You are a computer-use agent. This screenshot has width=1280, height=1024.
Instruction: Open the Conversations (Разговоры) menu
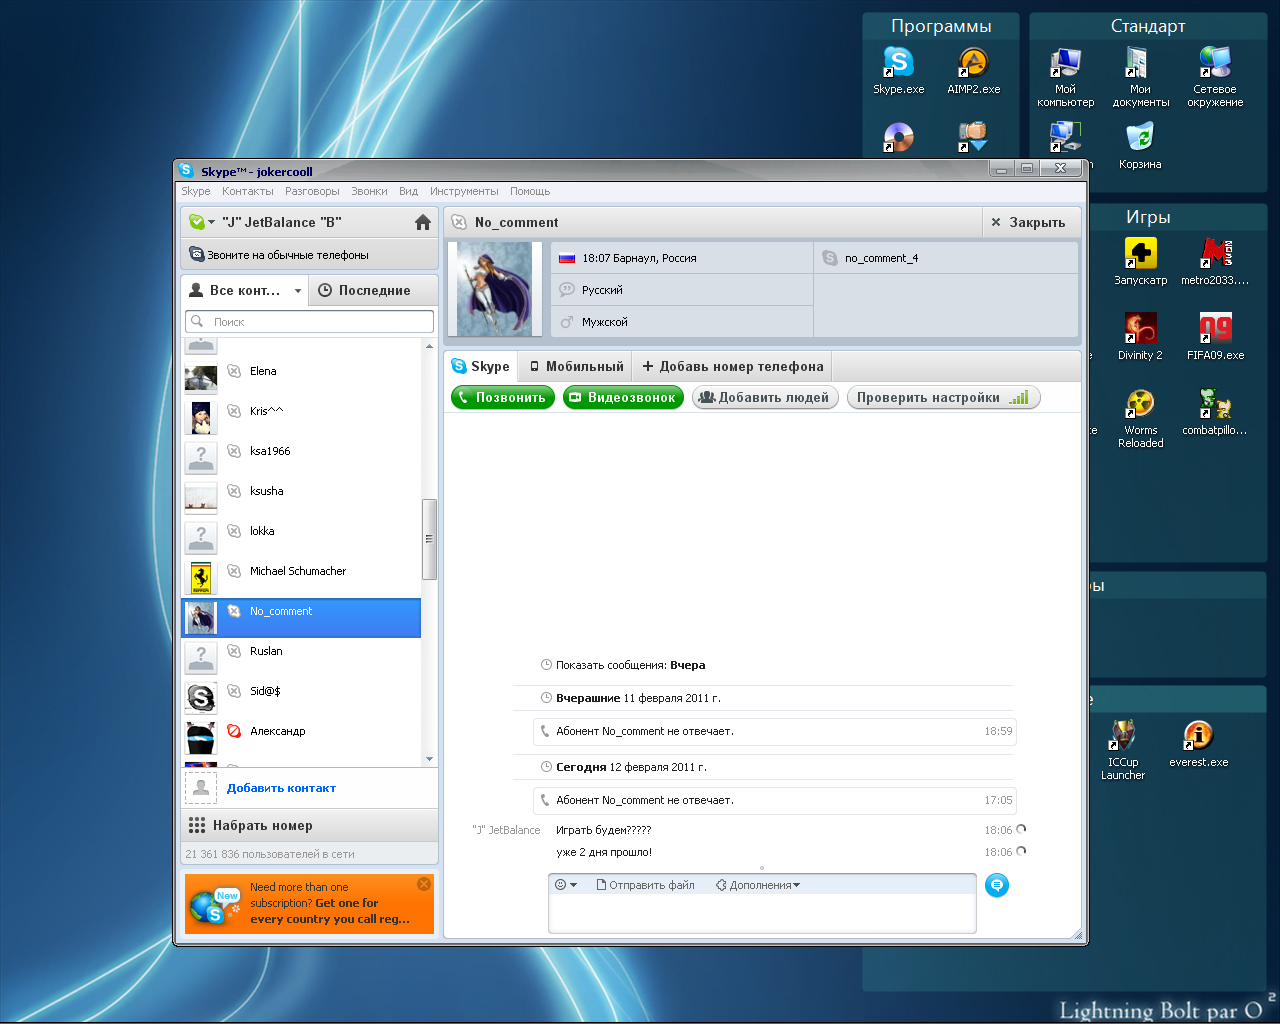click(x=312, y=191)
